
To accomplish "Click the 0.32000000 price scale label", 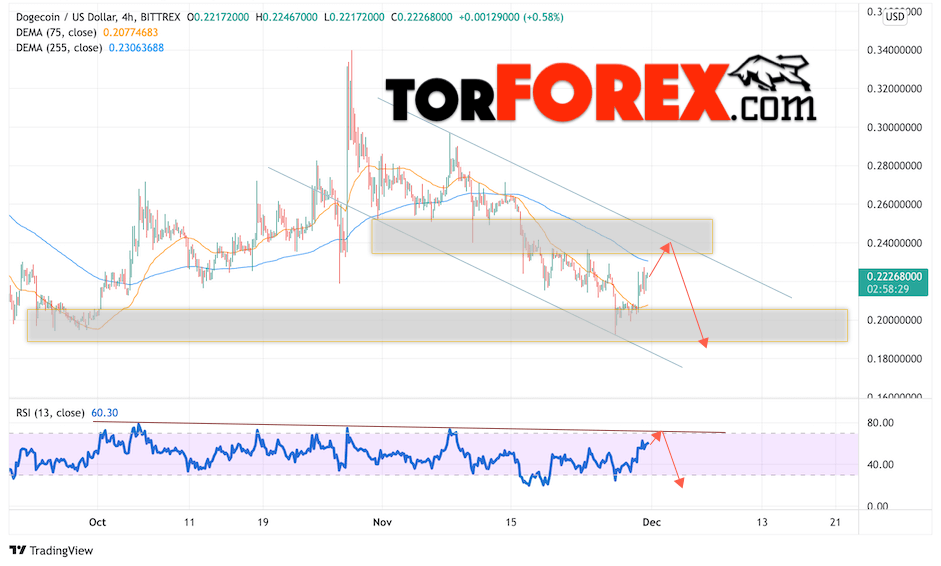I will [894, 89].
